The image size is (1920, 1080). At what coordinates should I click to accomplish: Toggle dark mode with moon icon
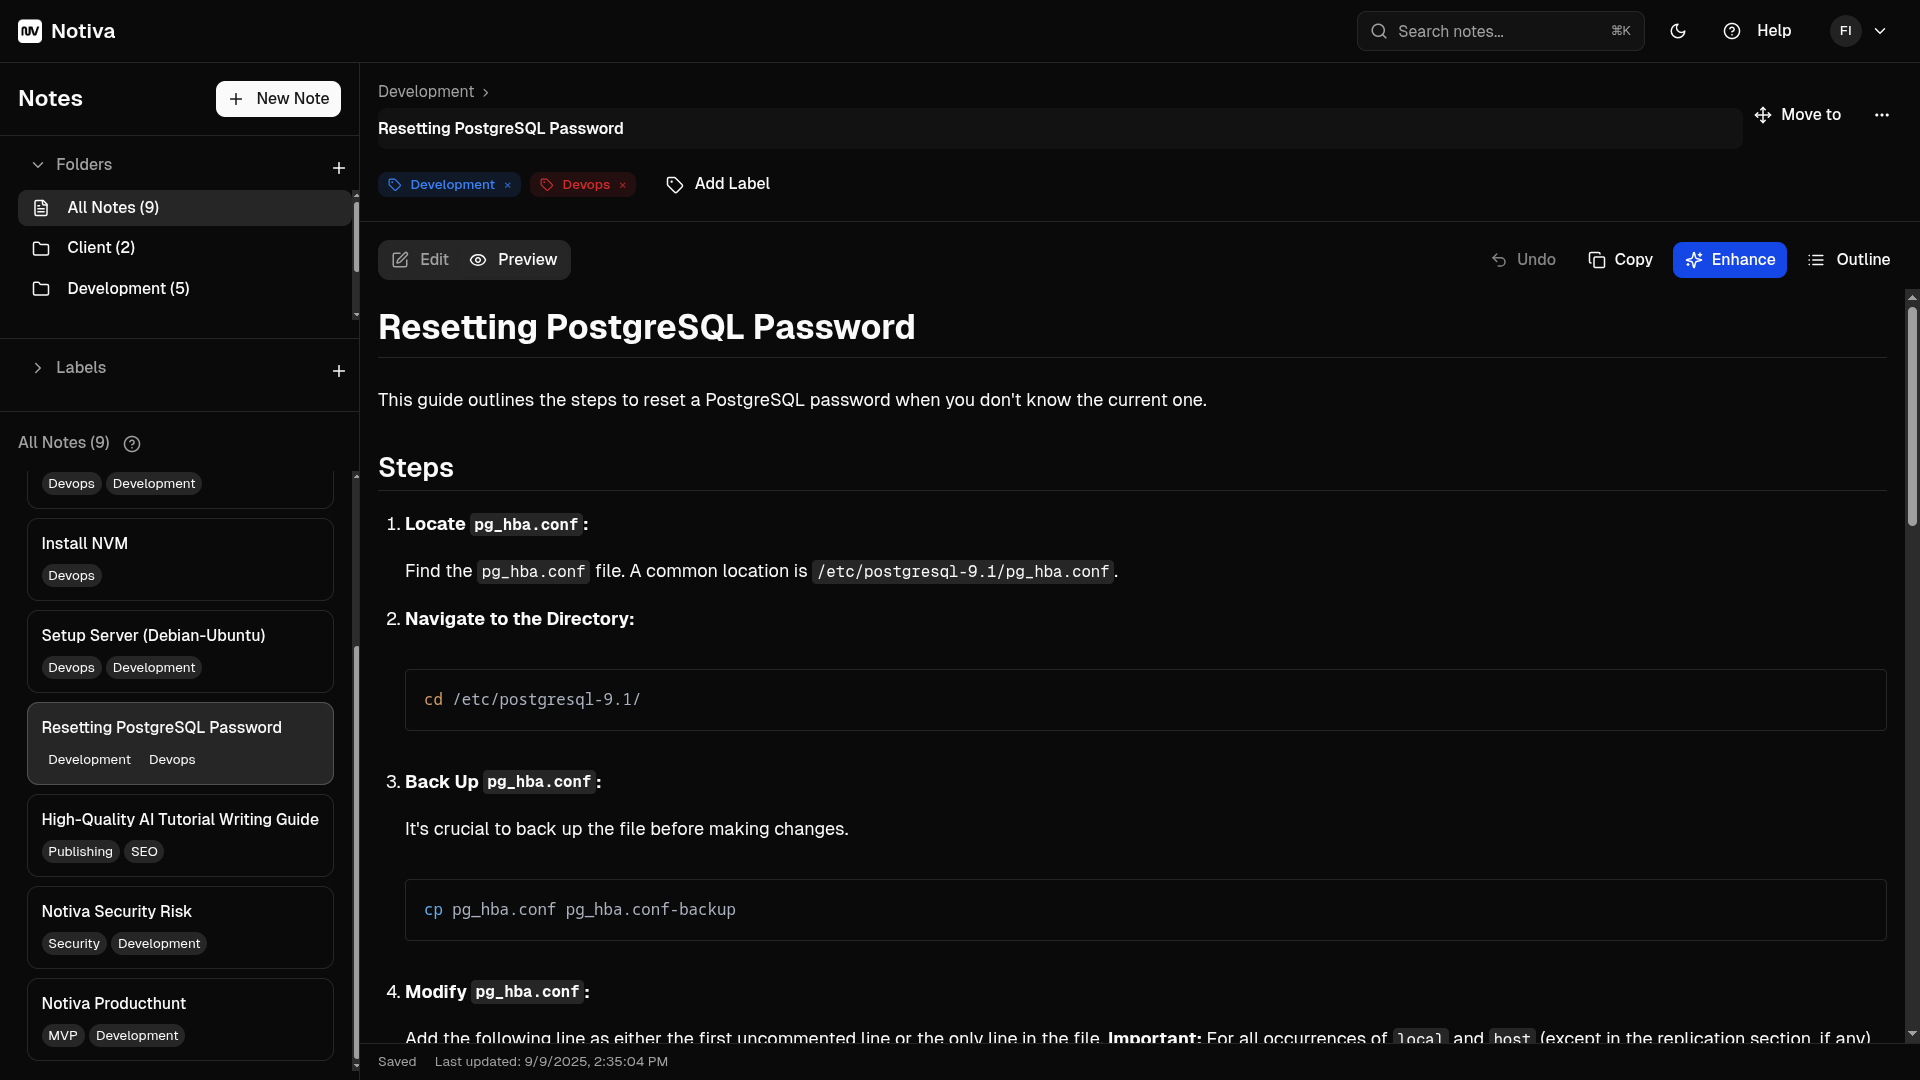tap(1678, 31)
